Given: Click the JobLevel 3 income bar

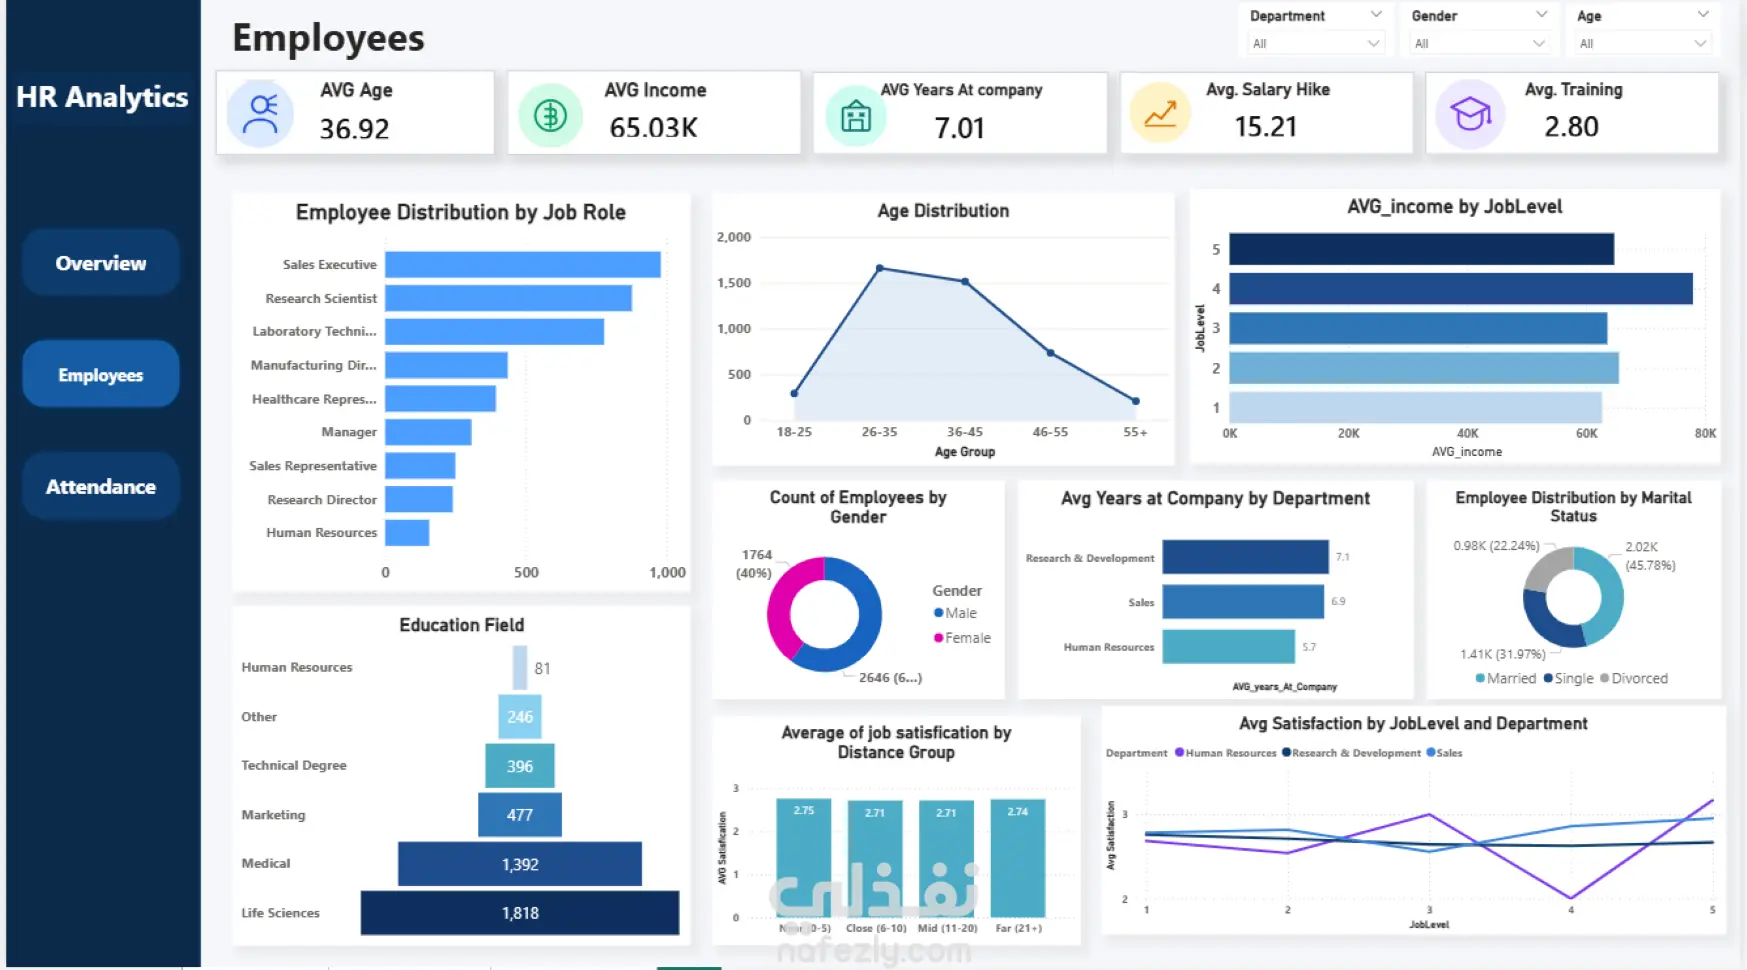Looking at the screenshot, I should [x=1418, y=328].
